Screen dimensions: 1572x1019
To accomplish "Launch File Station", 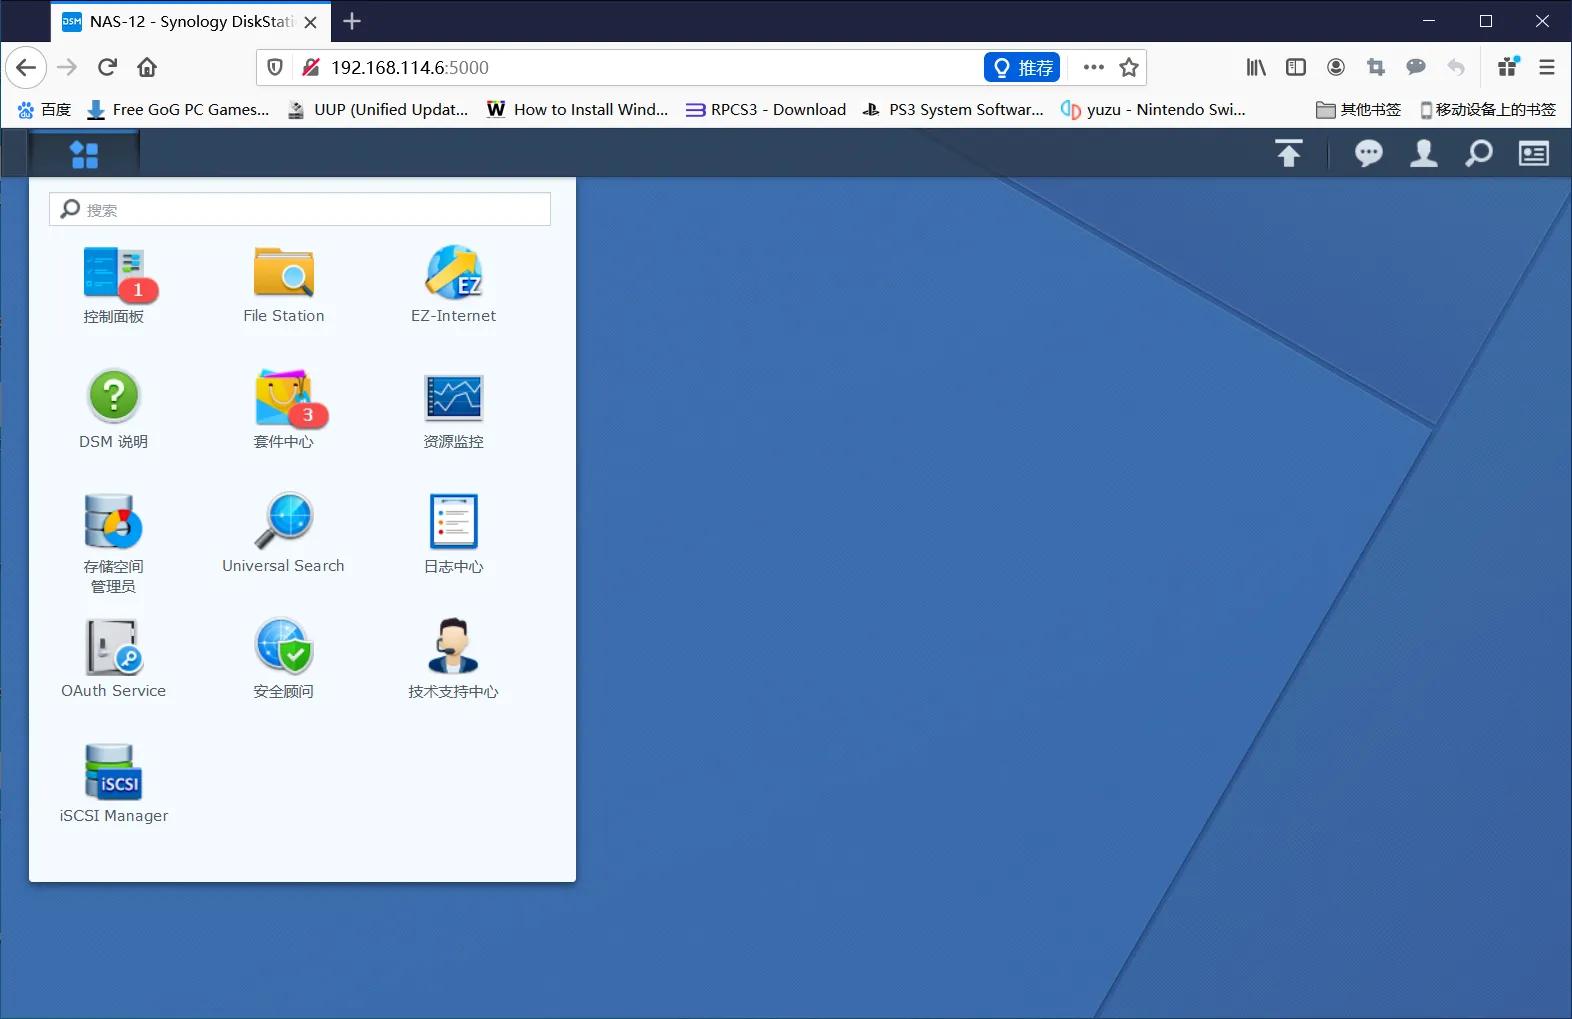I will [x=284, y=285].
